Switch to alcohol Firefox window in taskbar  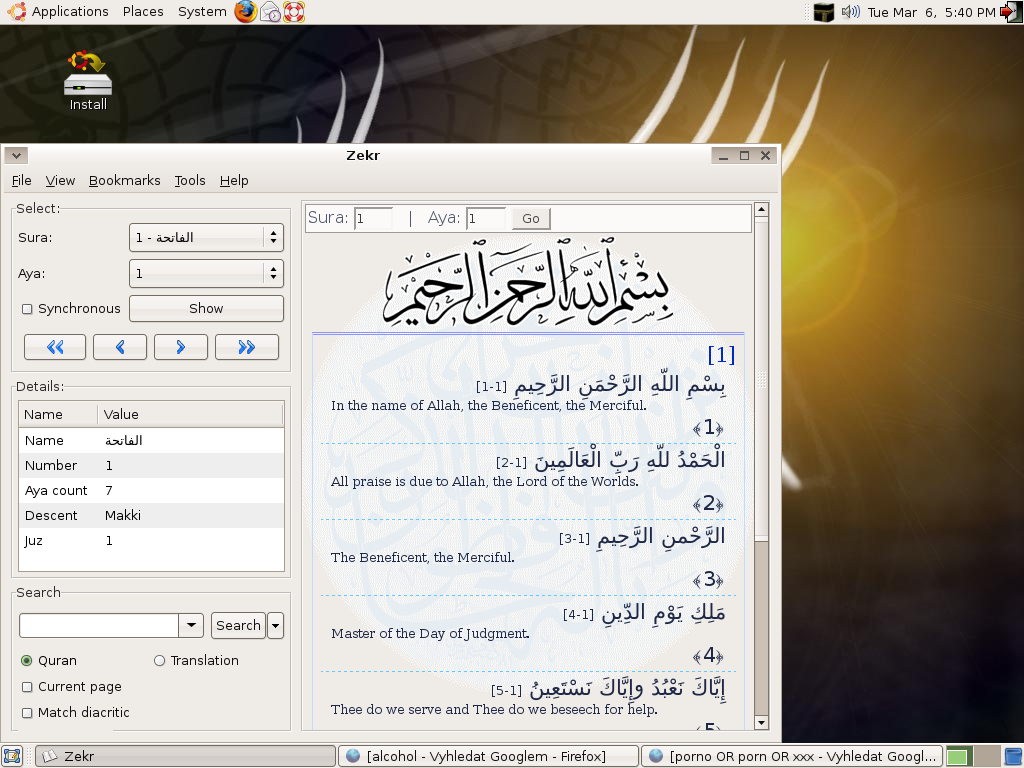pos(488,756)
